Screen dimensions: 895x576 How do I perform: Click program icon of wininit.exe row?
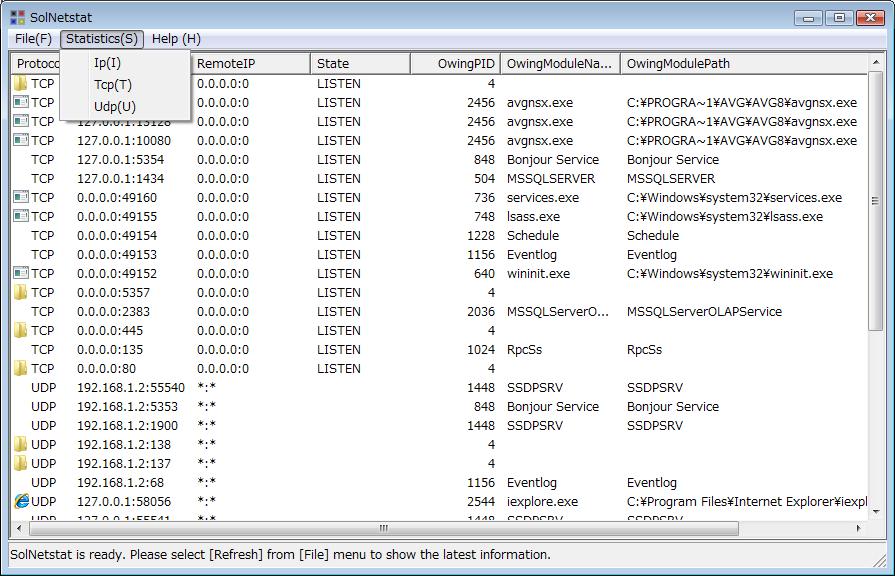(x=21, y=273)
